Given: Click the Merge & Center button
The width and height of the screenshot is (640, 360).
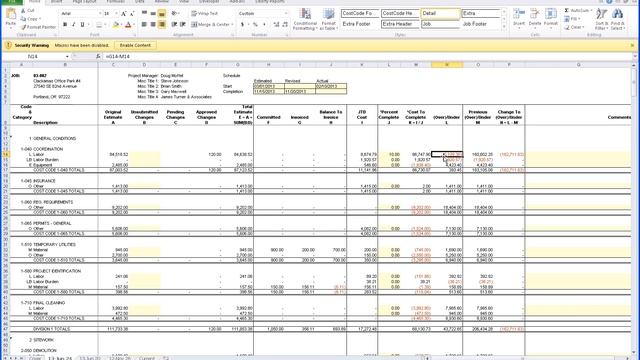Looking at the screenshot, I should [x=211, y=25].
